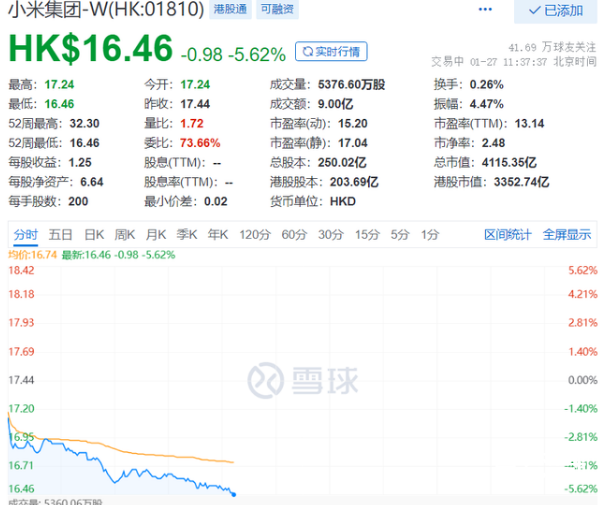610x505 pixels.
Task: Click the 市盈率(动) value 15.20
Action: [353, 123]
